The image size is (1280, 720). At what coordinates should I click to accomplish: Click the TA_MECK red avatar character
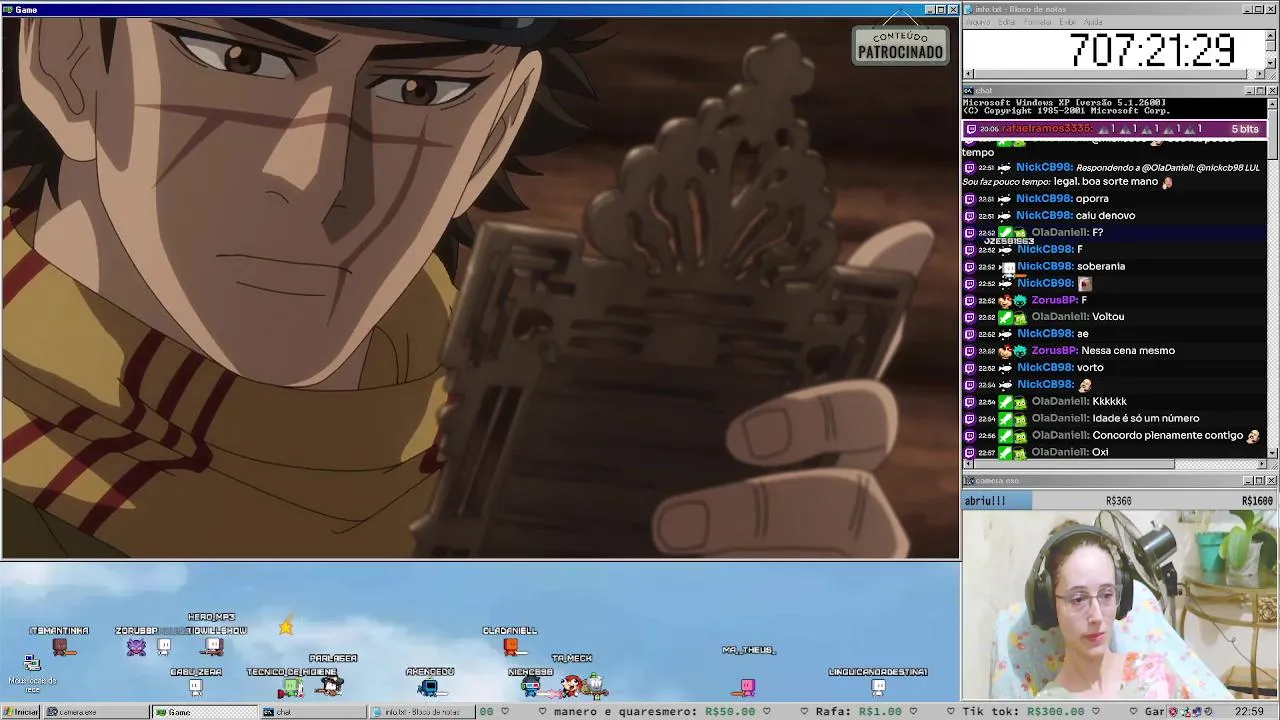pos(571,685)
